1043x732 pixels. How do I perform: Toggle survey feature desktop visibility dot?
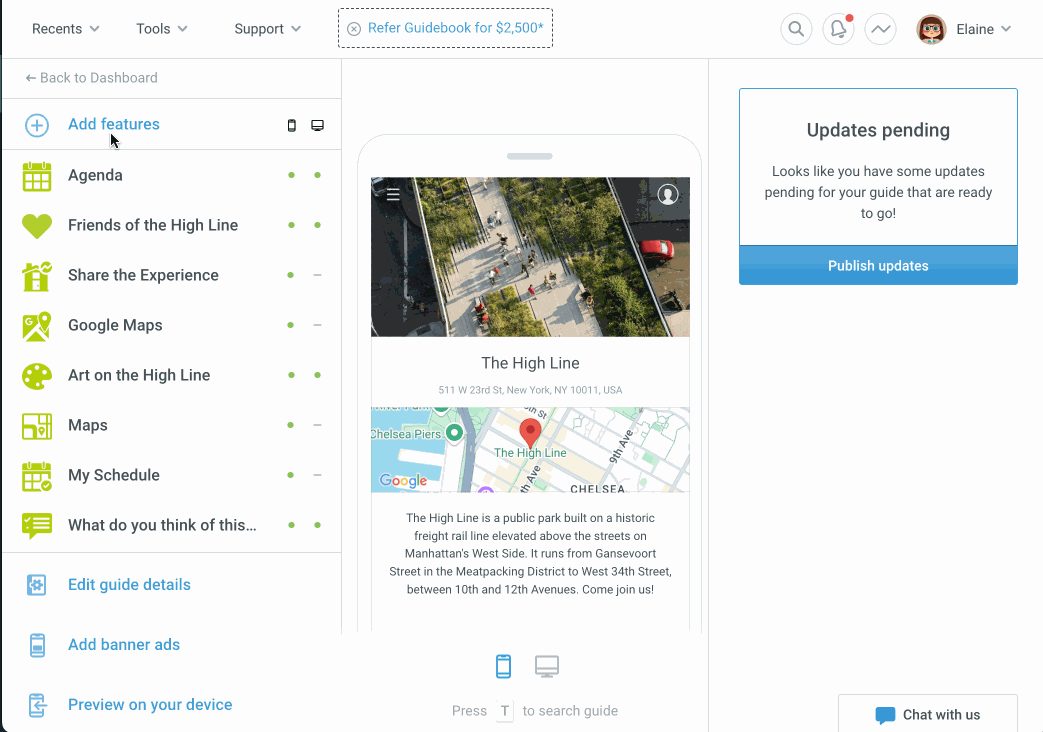click(x=317, y=525)
